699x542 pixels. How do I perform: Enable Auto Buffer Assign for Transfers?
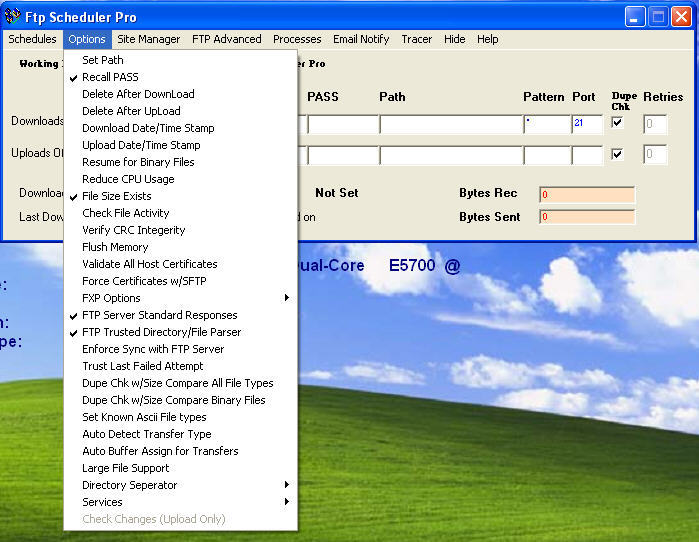tap(181, 451)
